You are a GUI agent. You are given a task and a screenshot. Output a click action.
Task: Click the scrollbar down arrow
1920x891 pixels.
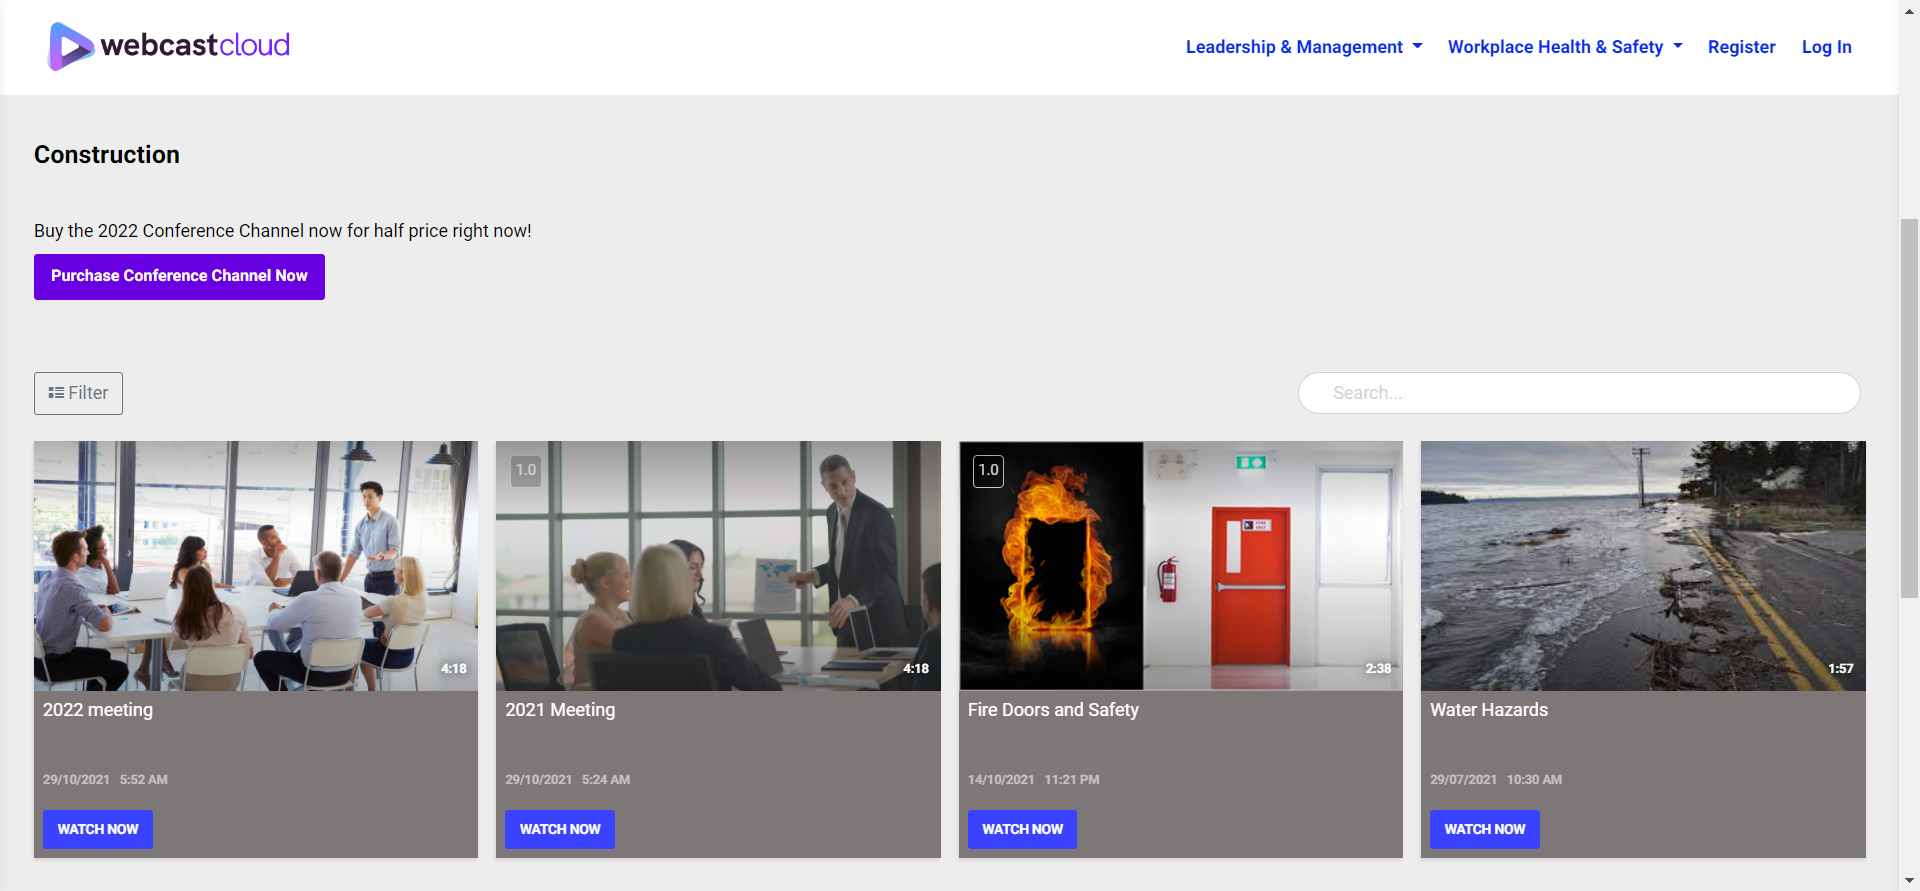coord(1909,881)
